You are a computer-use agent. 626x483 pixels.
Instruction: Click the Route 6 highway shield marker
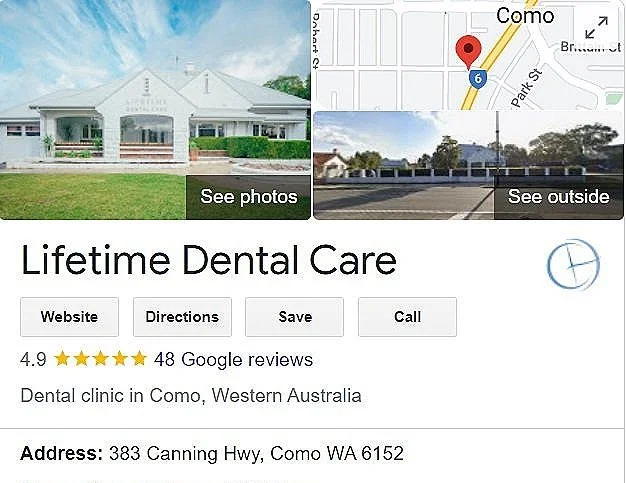point(478,78)
